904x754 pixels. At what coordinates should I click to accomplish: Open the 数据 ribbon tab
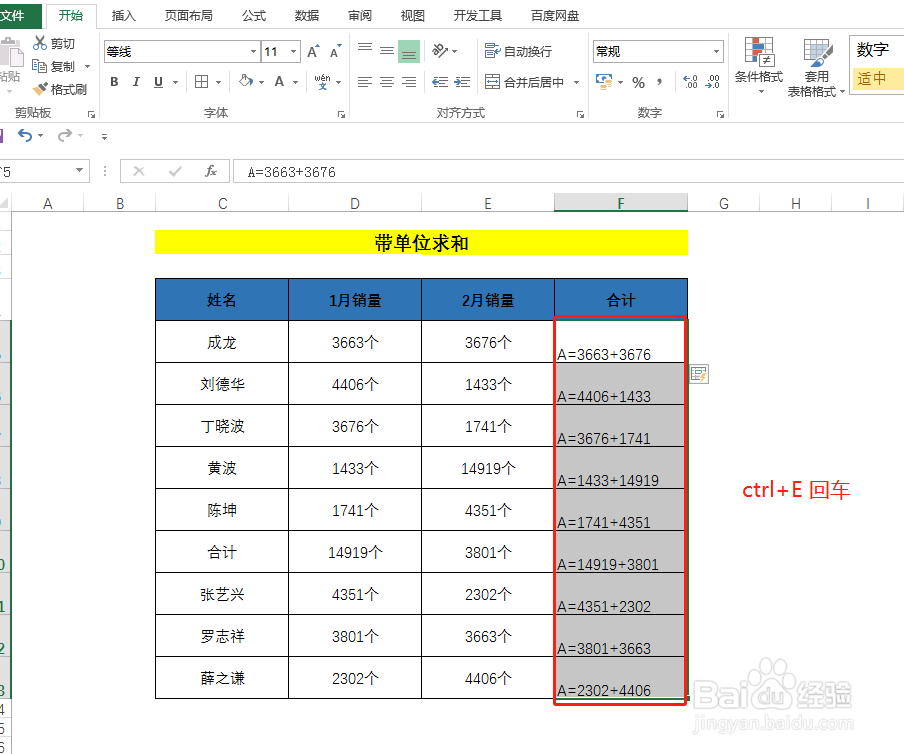point(306,15)
